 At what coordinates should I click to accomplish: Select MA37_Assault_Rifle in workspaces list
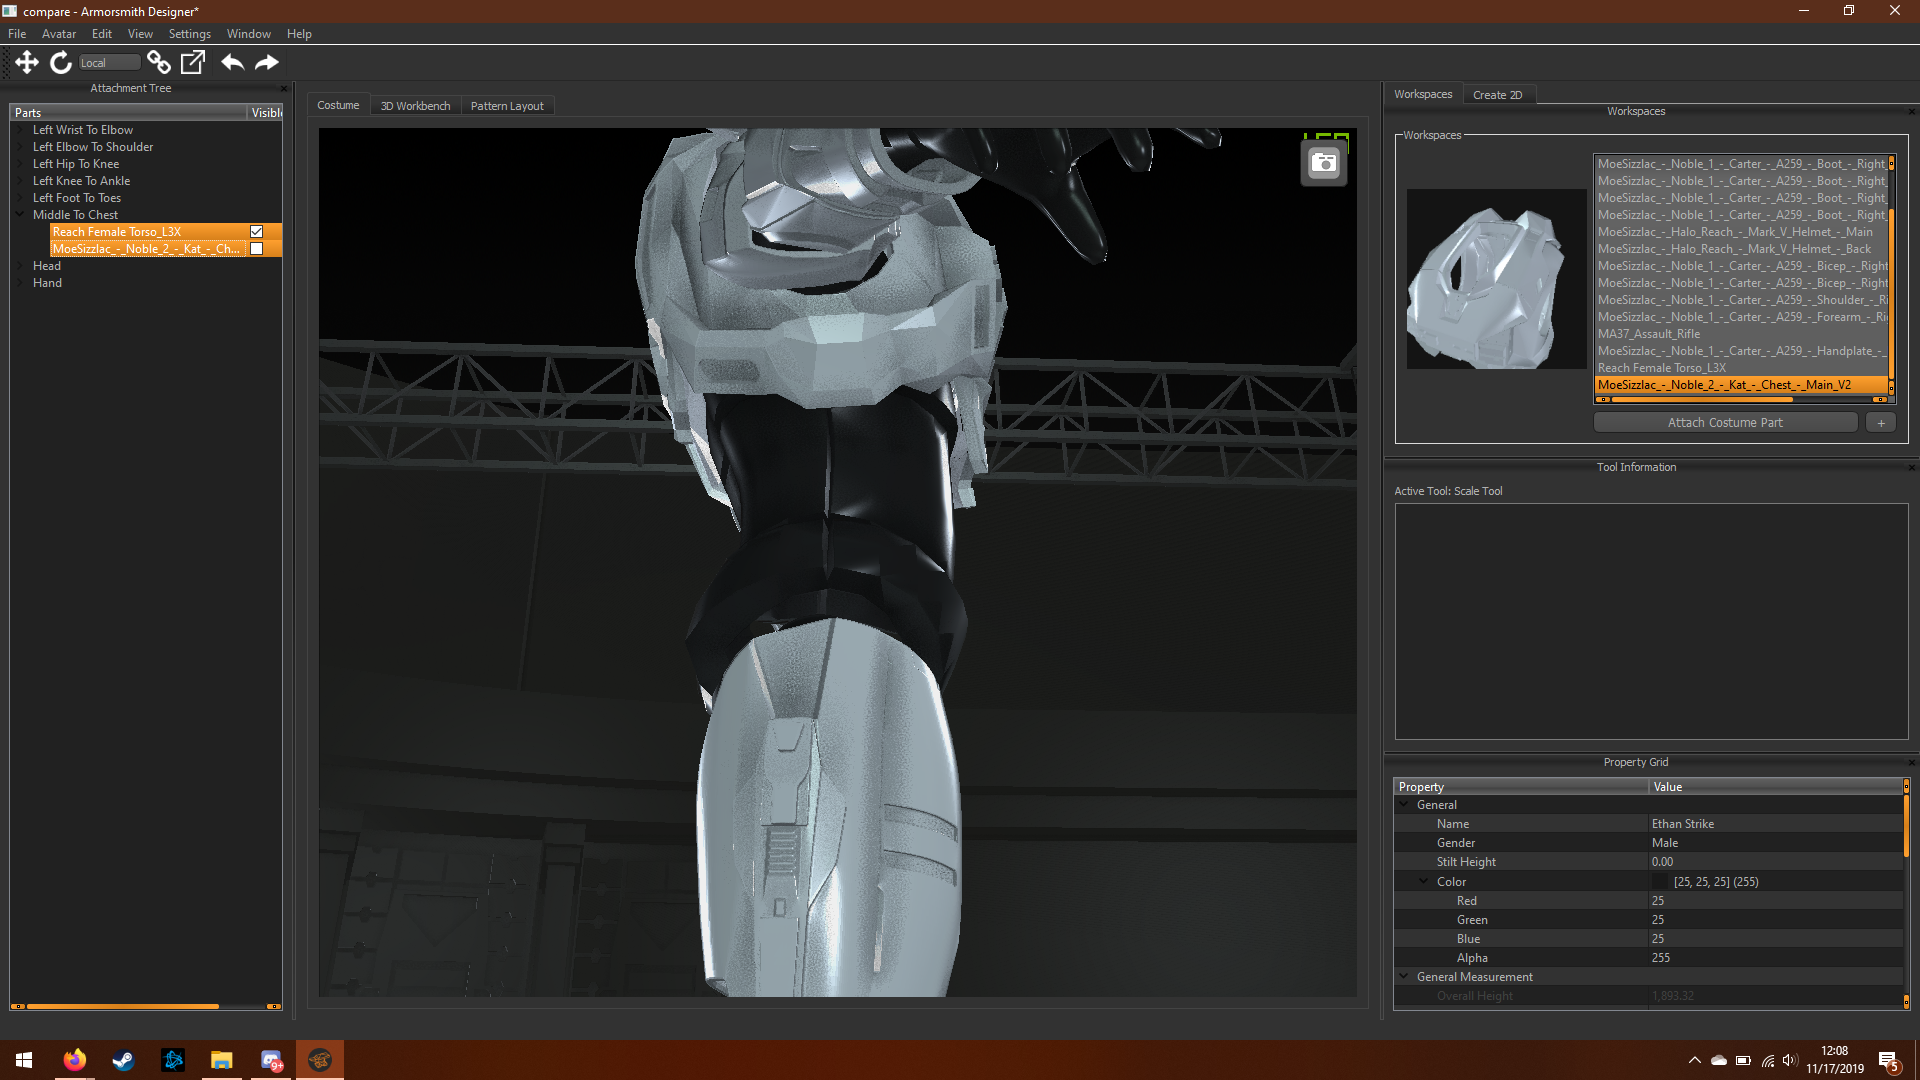click(x=1648, y=334)
